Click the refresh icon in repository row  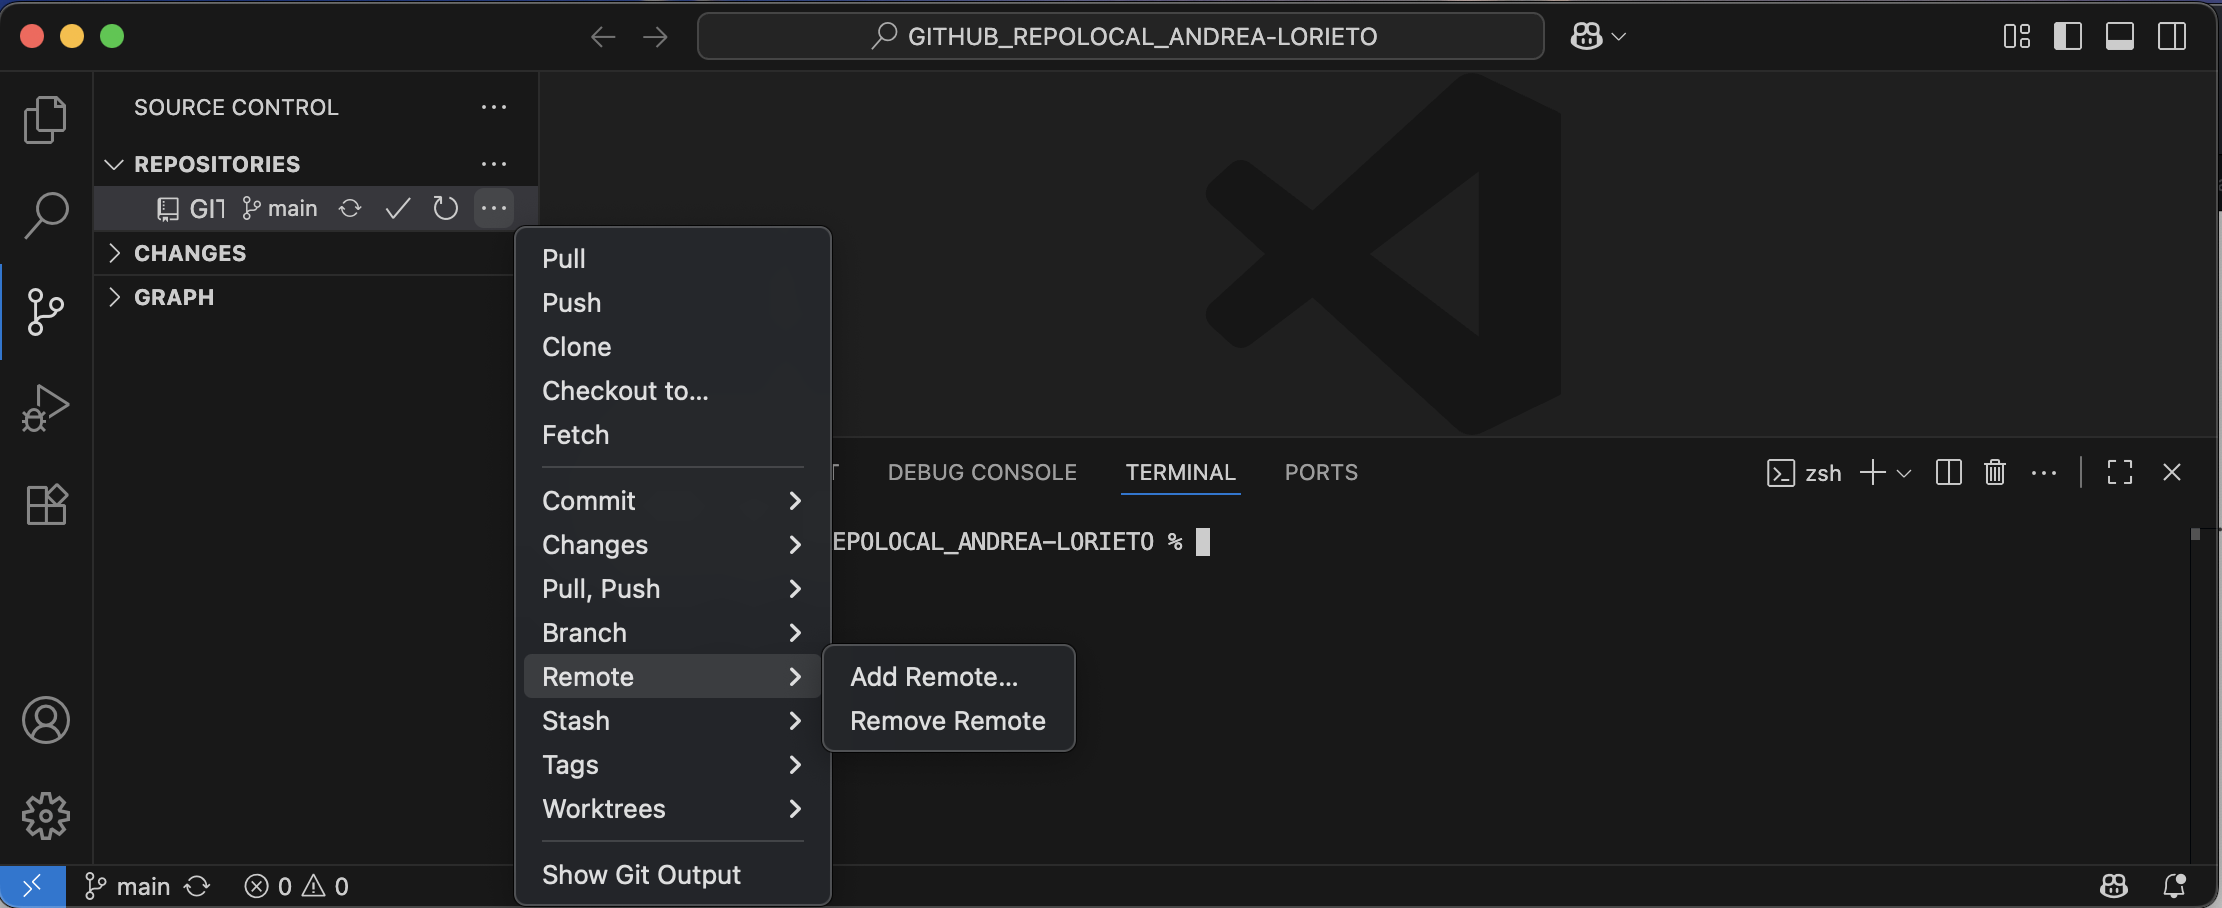tap(445, 208)
